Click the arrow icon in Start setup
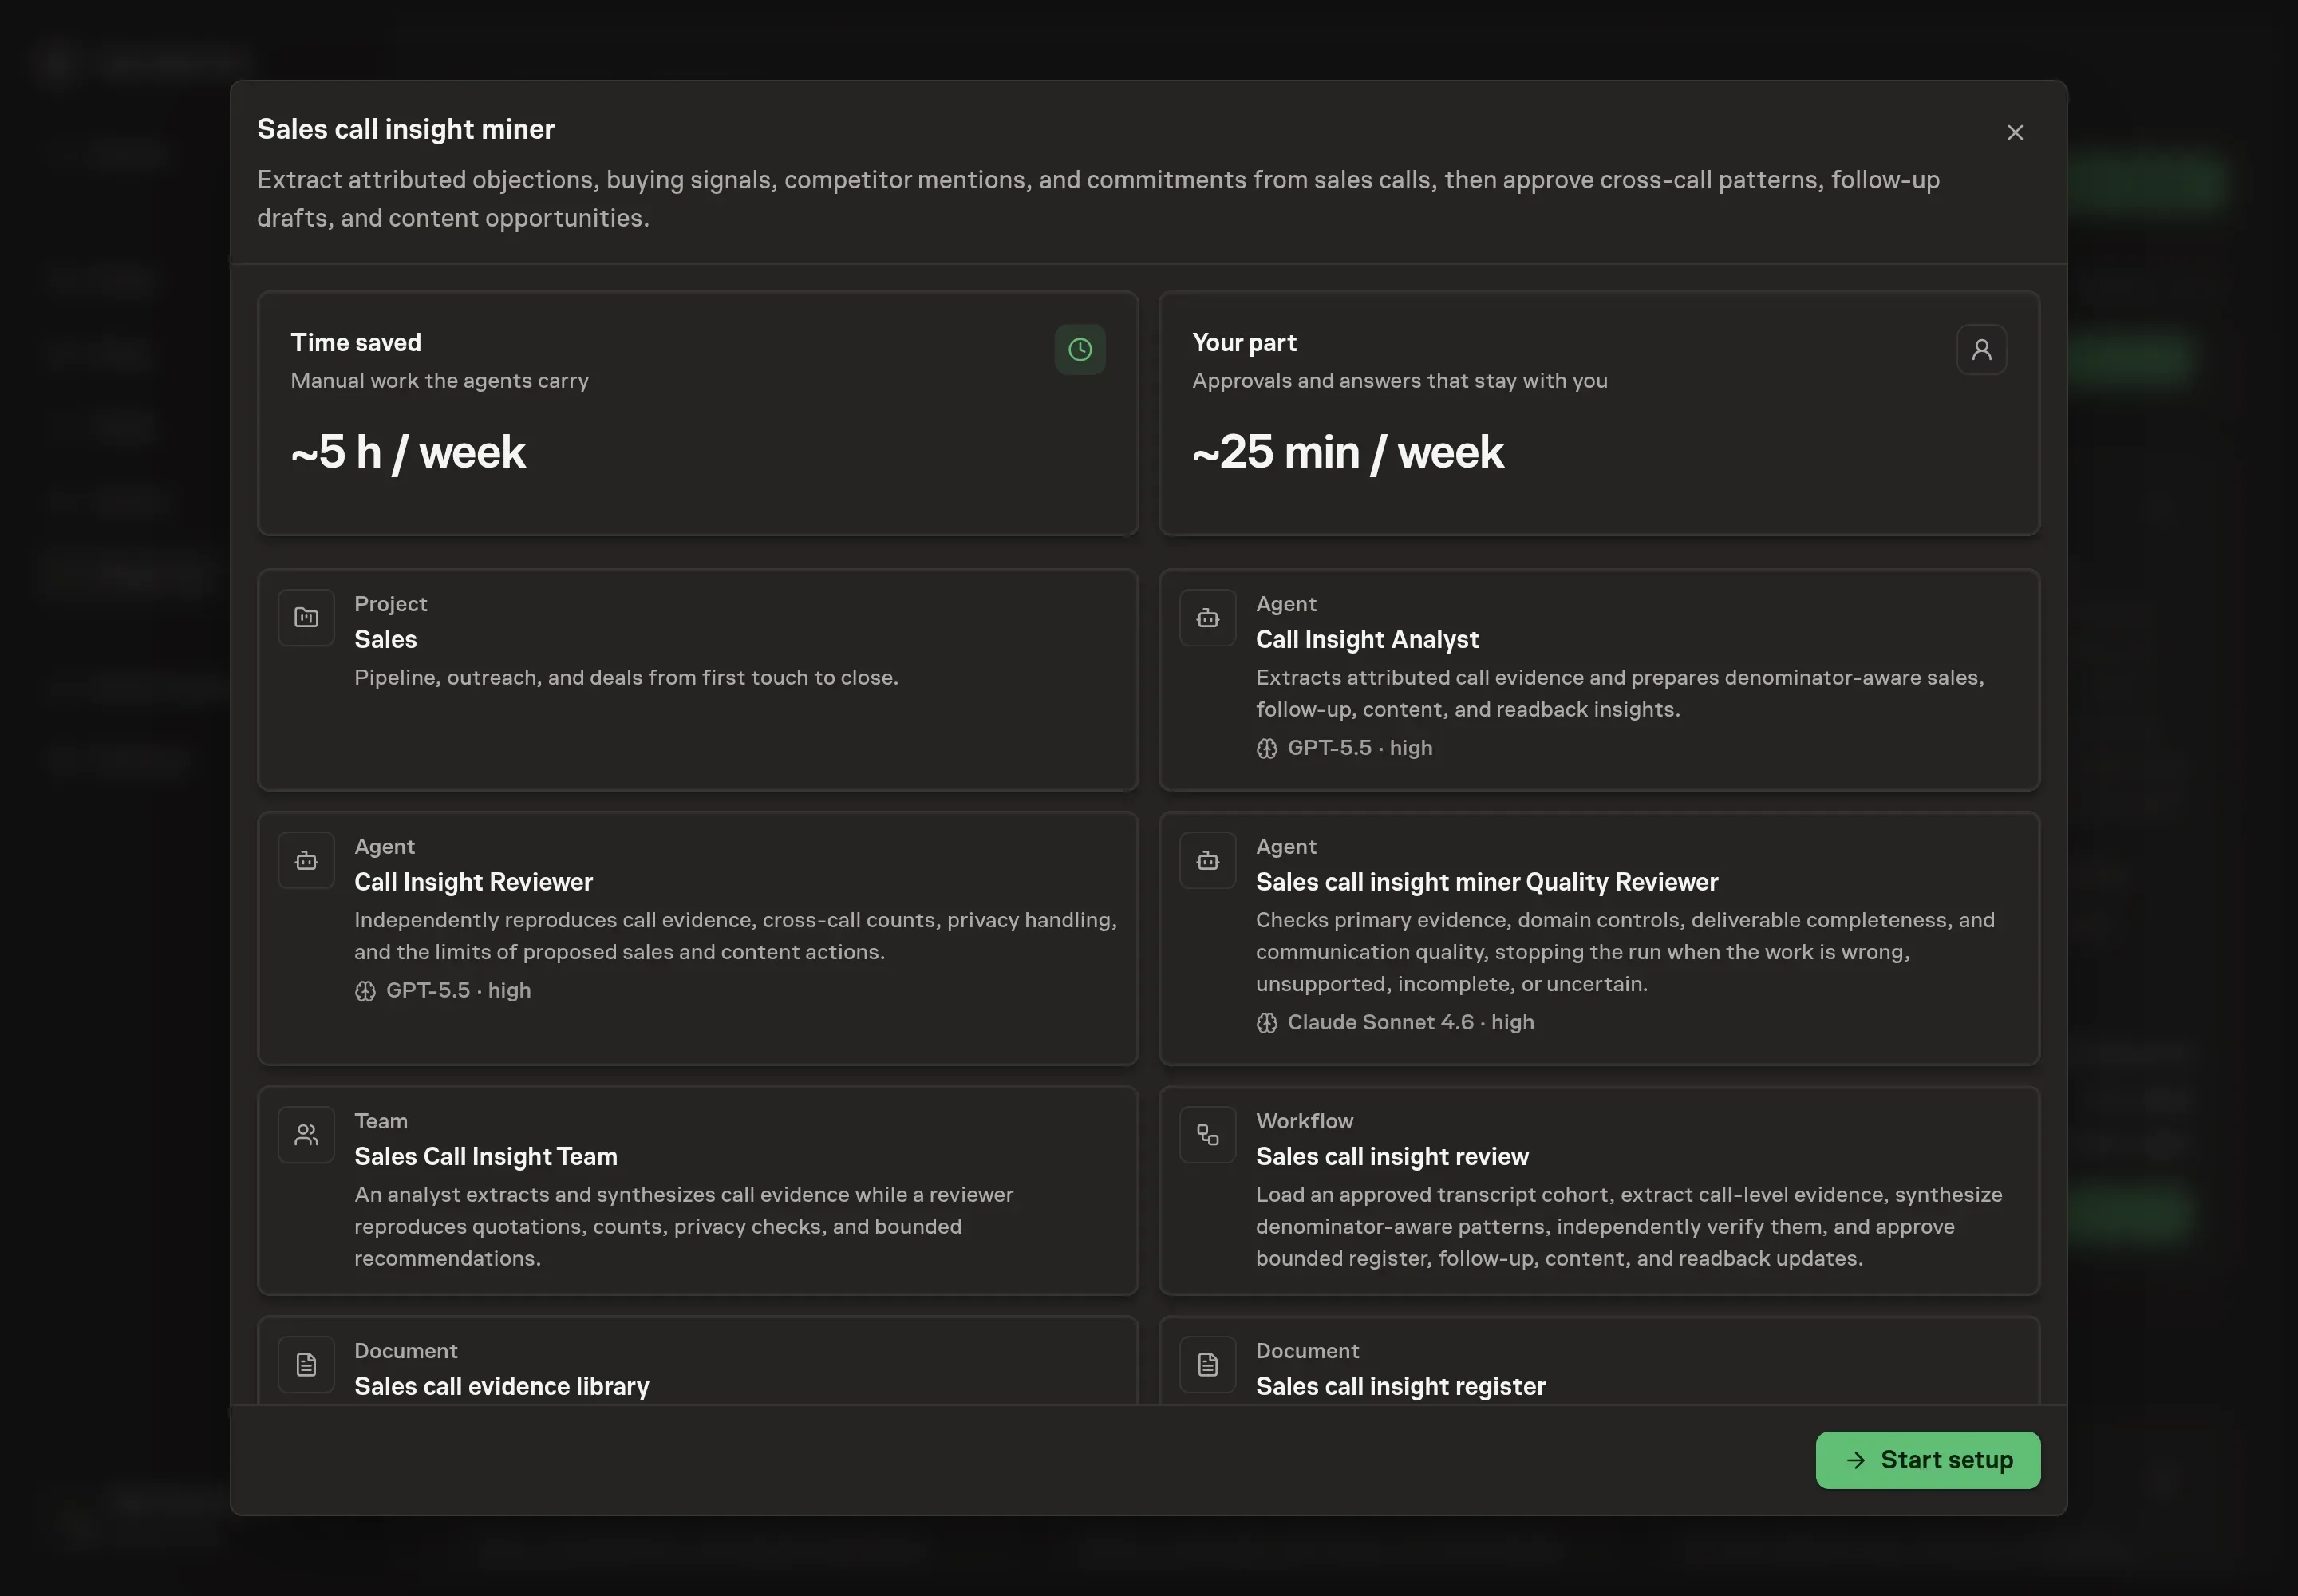 pyautogui.click(x=1855, y=1460)
